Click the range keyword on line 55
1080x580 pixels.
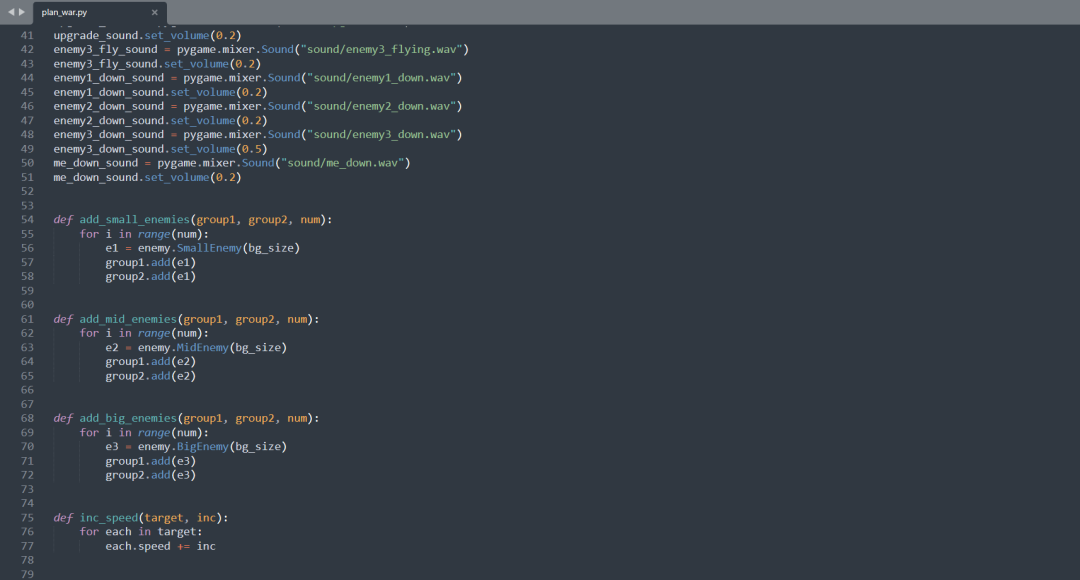[151, 233]
